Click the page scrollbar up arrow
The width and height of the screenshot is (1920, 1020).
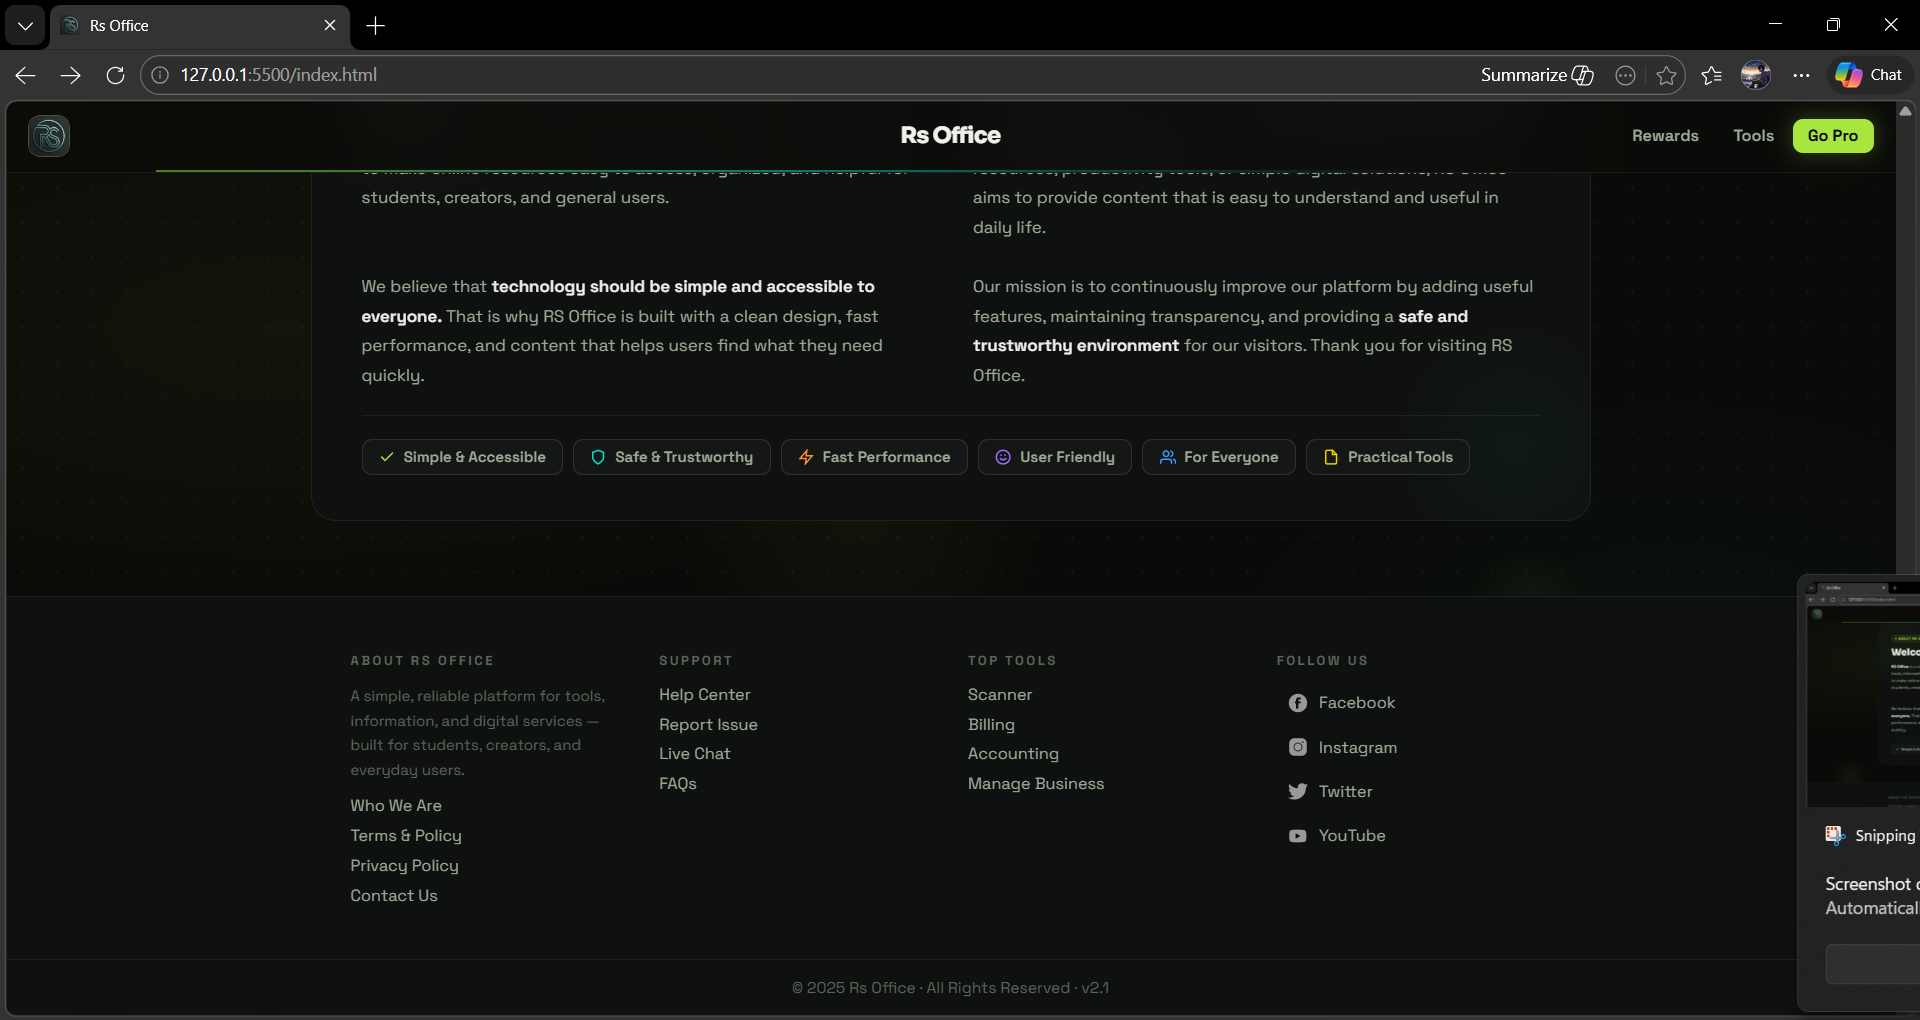(x=1906, y=111)
